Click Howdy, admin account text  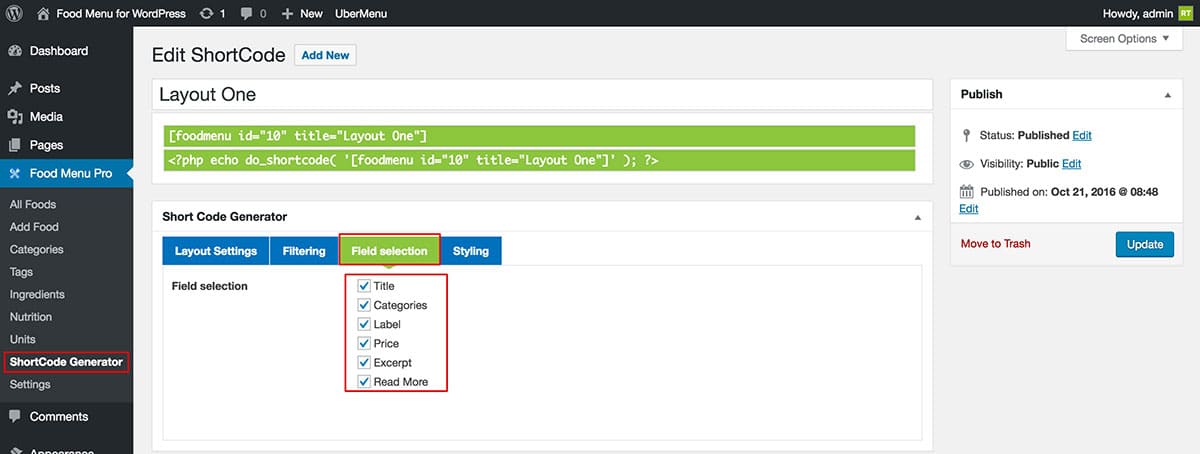coord(1136,14)
